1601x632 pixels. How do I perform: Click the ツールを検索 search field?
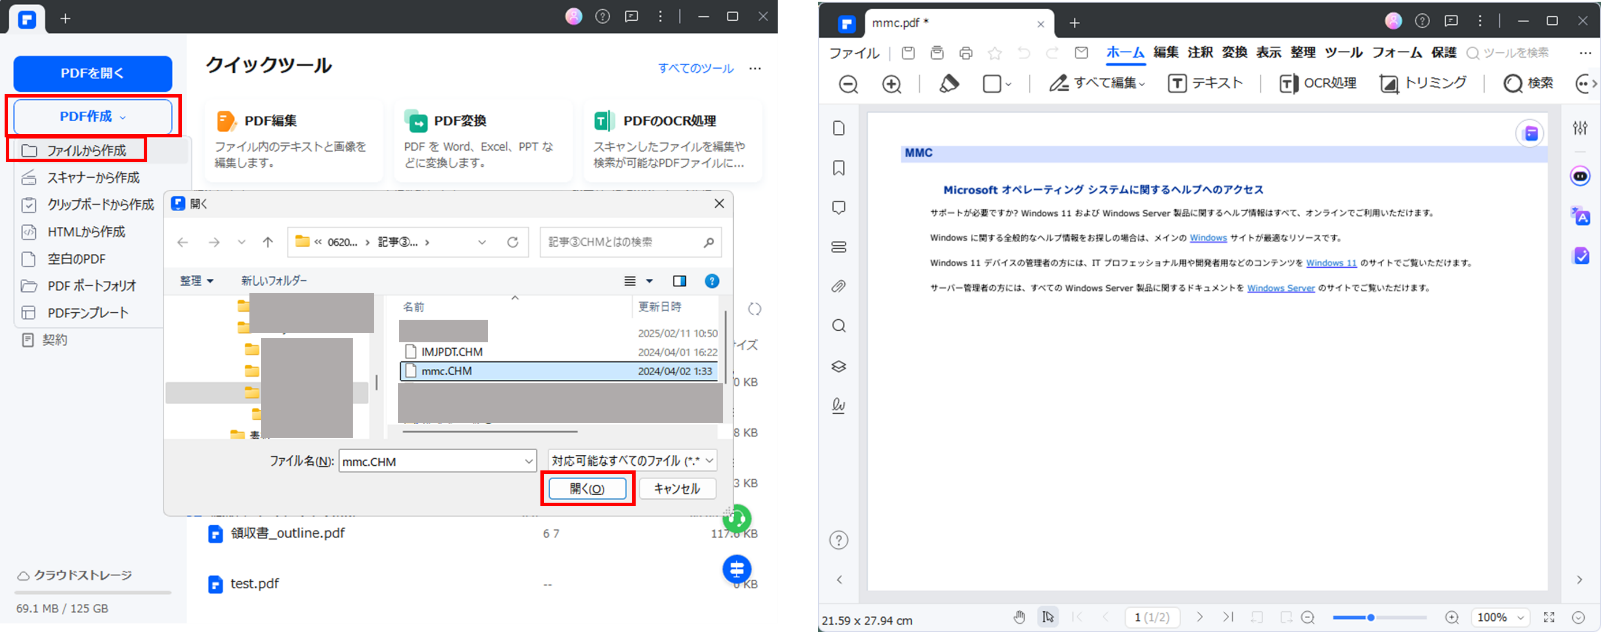click(x=1507, y=53)
